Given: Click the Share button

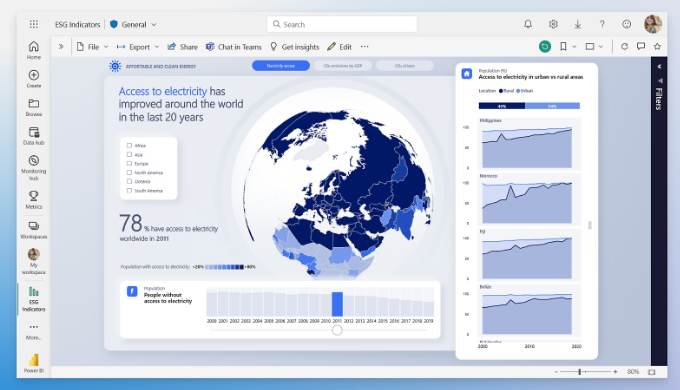Looking at the screenshot, I should [x=183, y=47].
